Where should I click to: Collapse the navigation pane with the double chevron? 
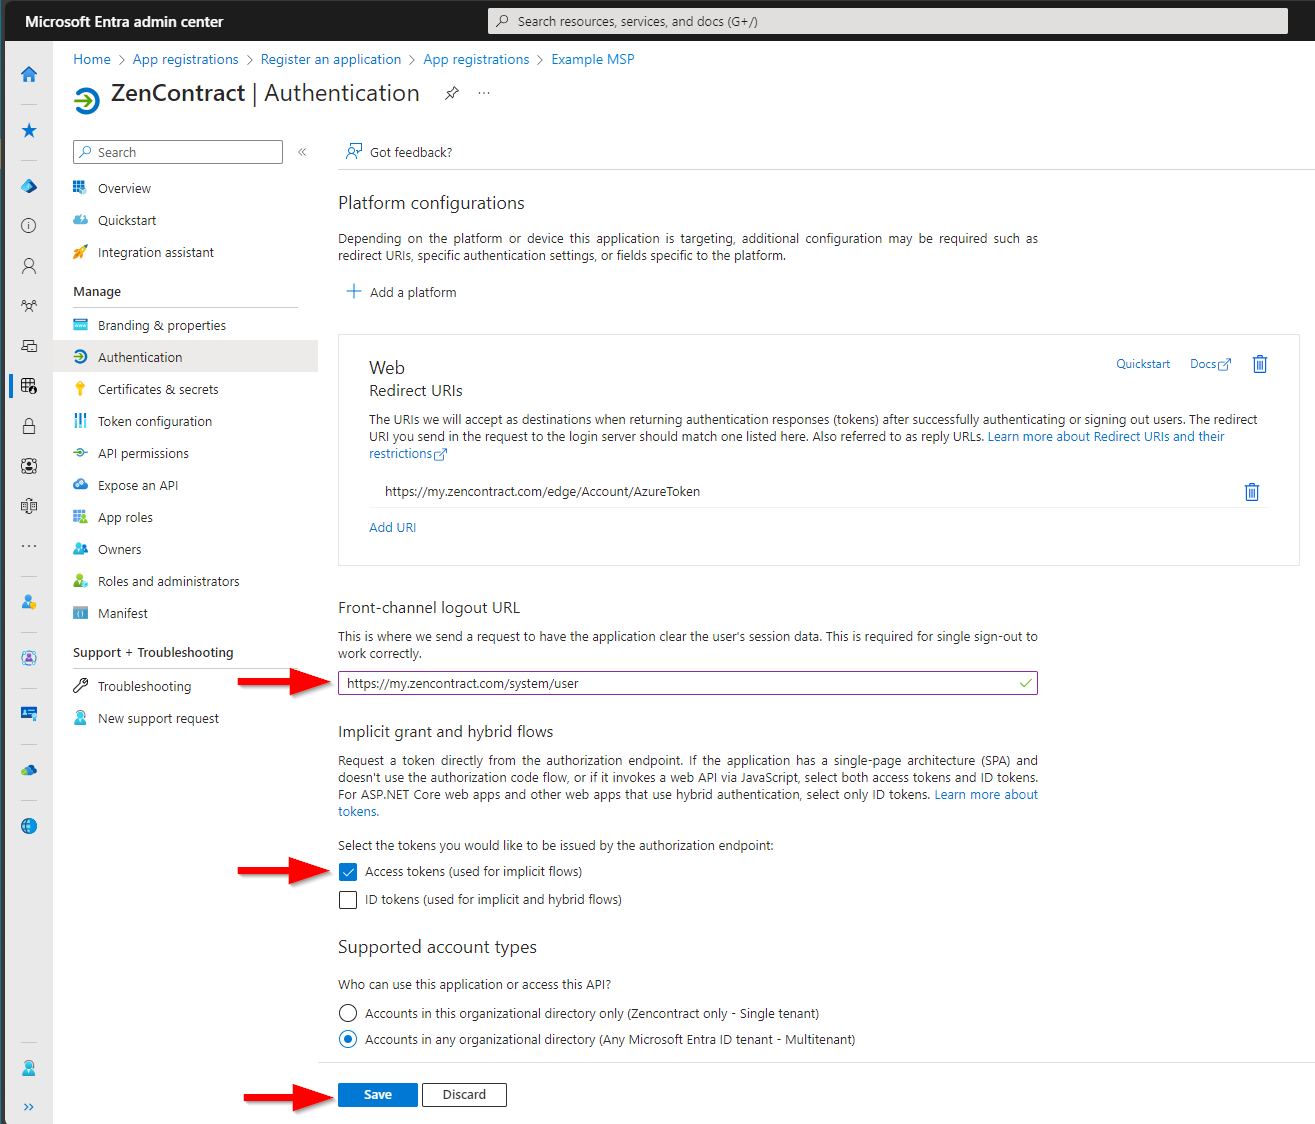[x=302, y=152]
